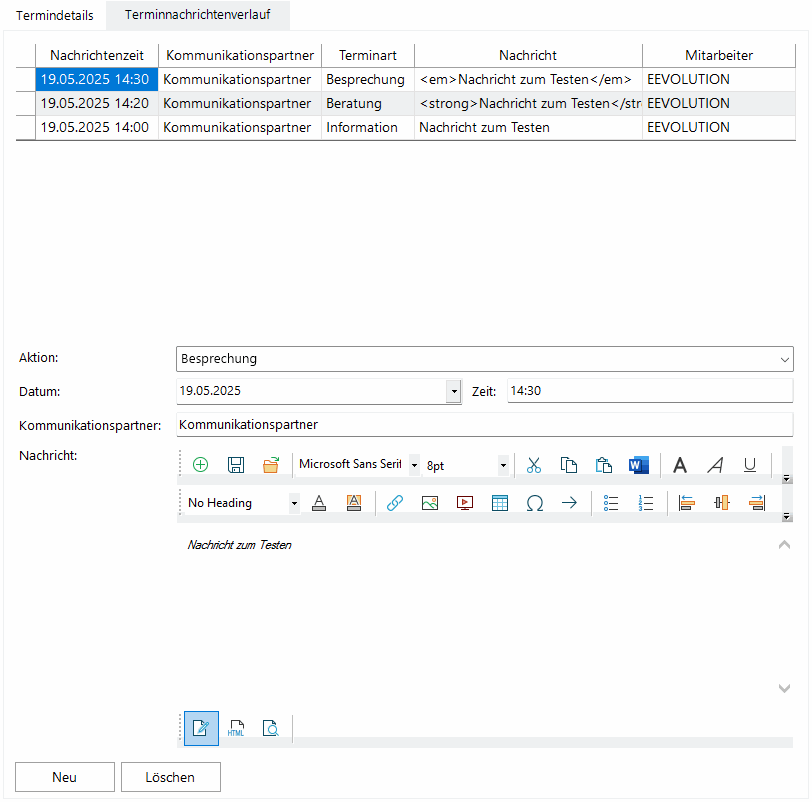Align text right

point(757,502)
